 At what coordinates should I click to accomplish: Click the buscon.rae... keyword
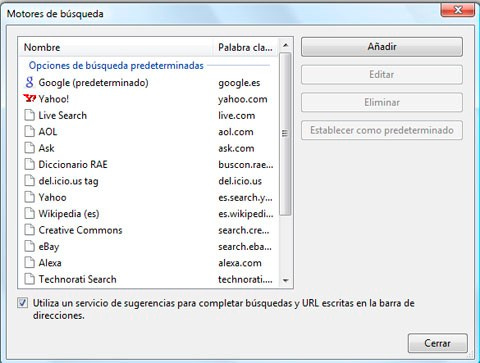tap(246, 164)
